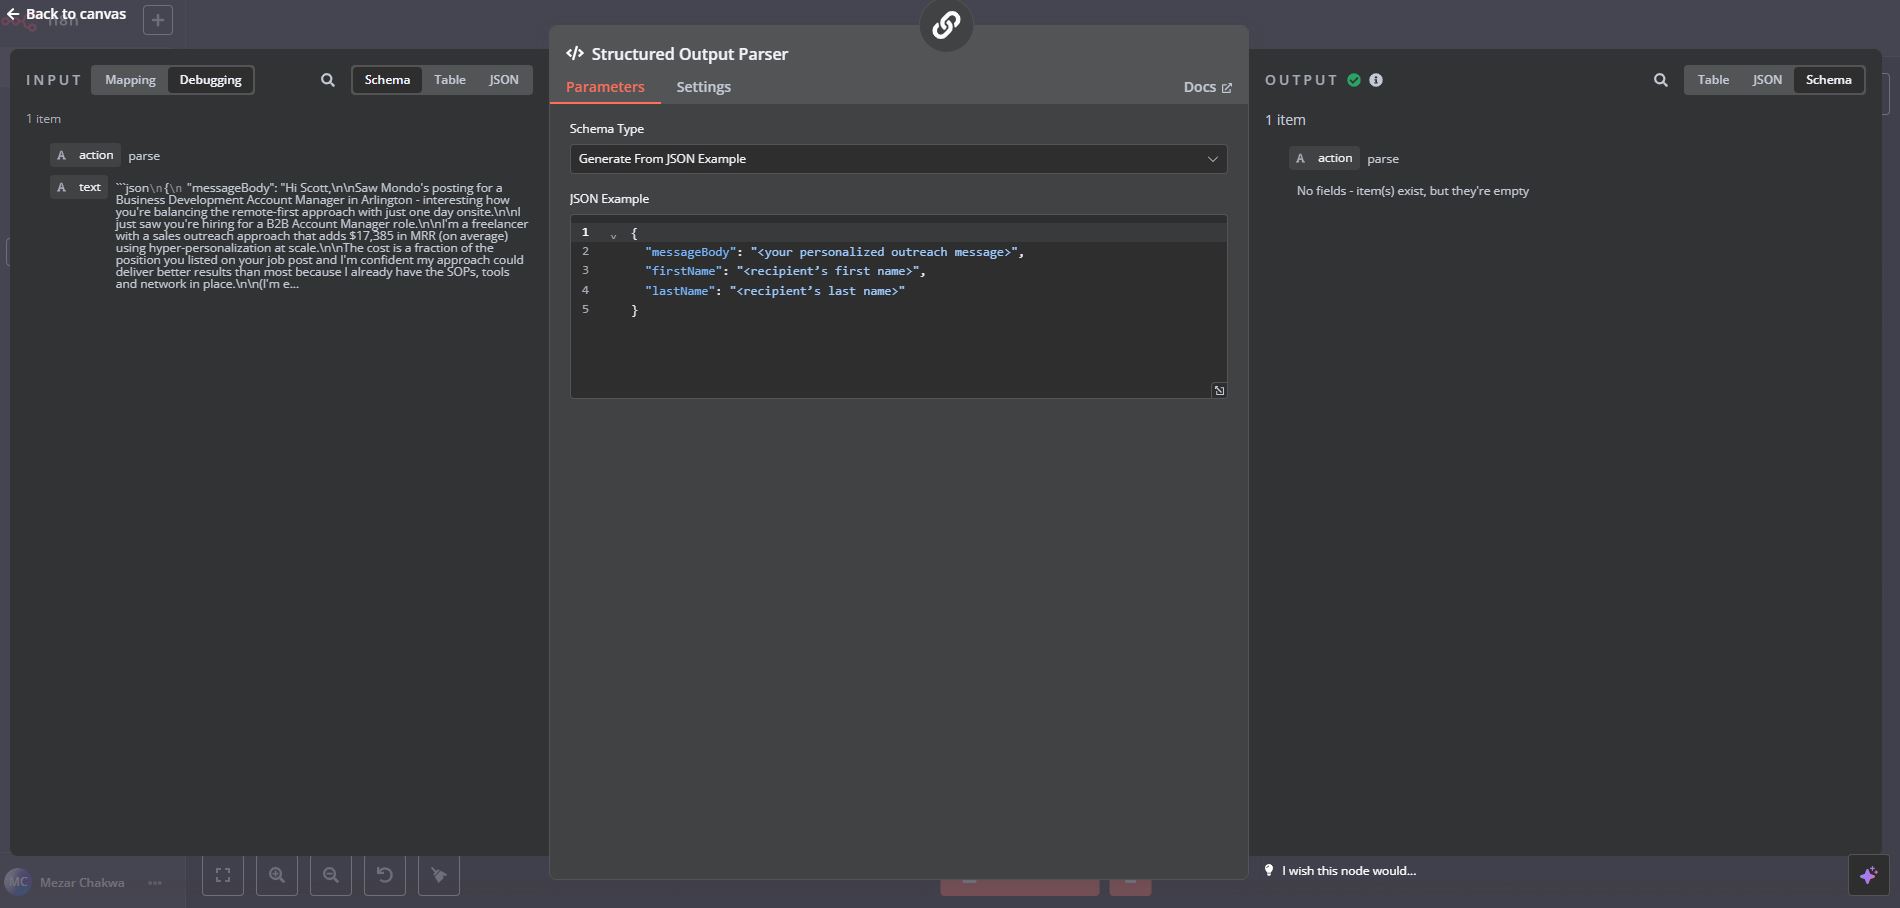Select JSON view in OUTPUT panel

pos(1767,80)
